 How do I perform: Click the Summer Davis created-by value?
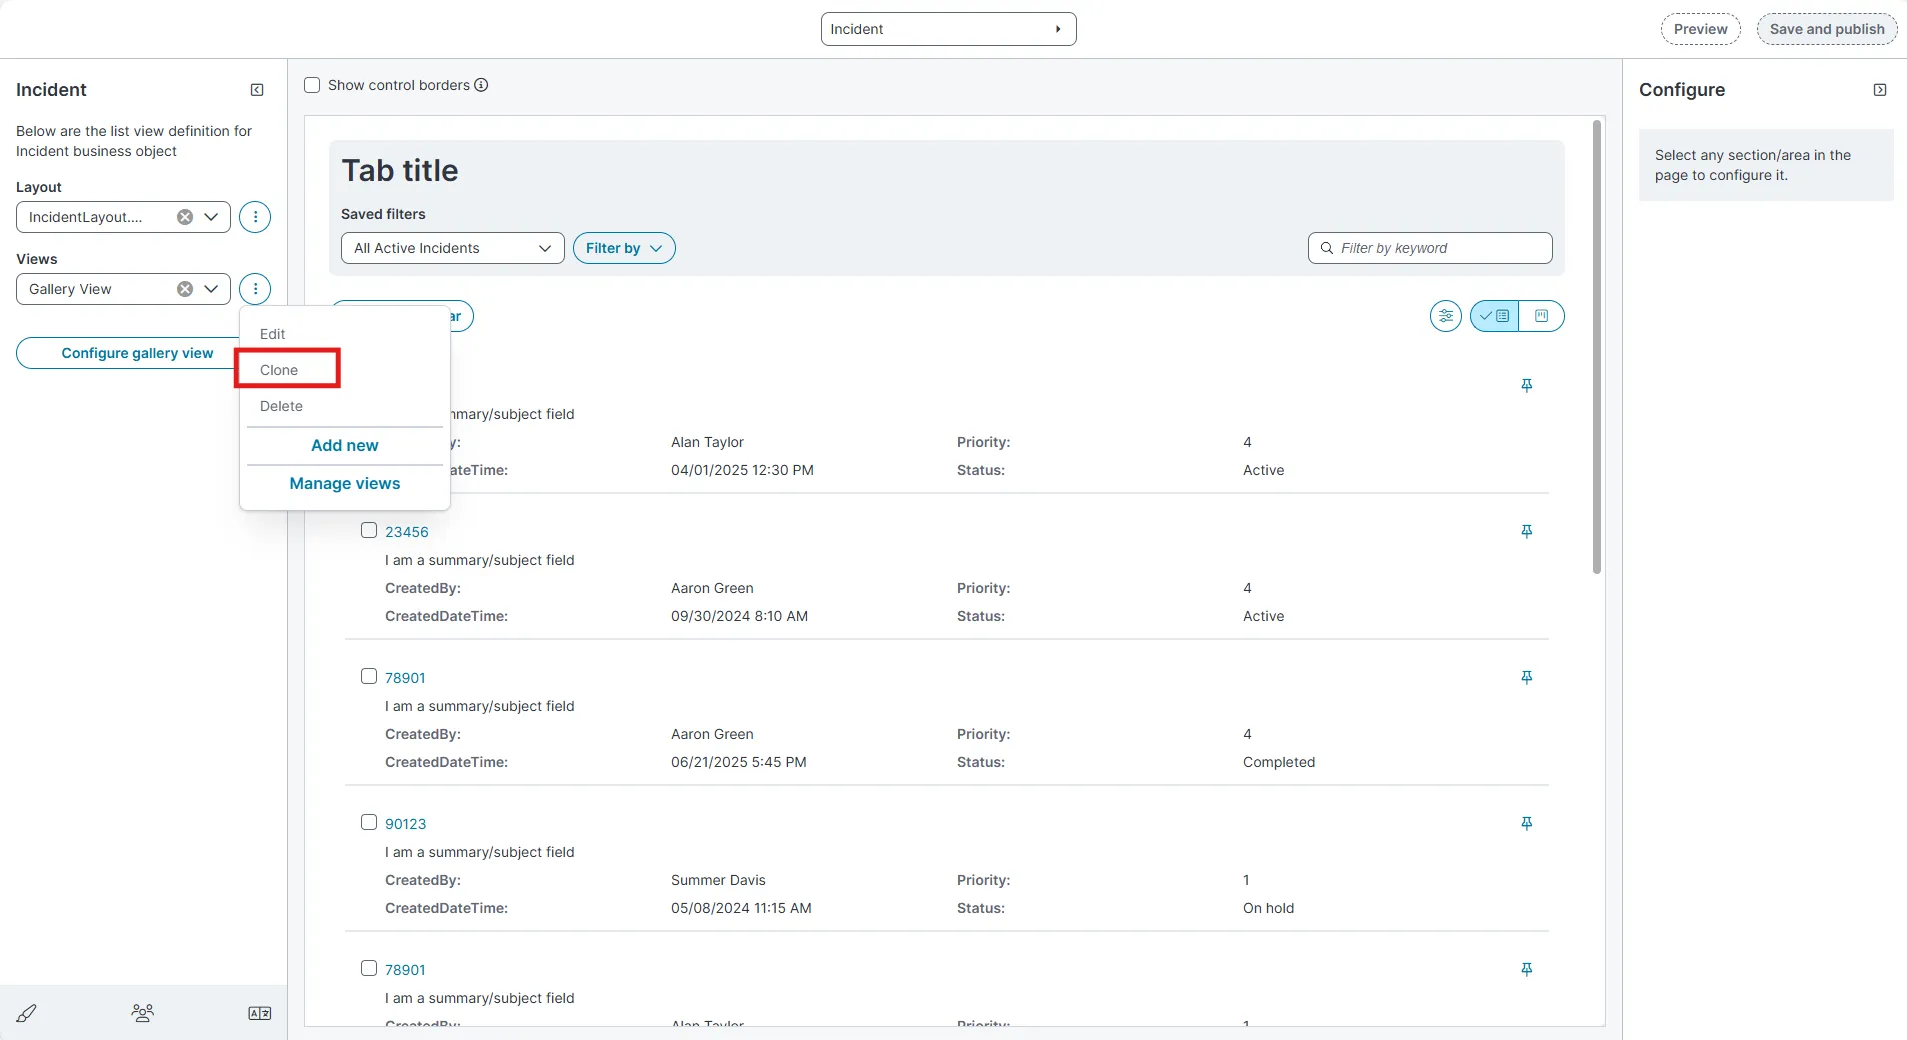pos(718,880)
